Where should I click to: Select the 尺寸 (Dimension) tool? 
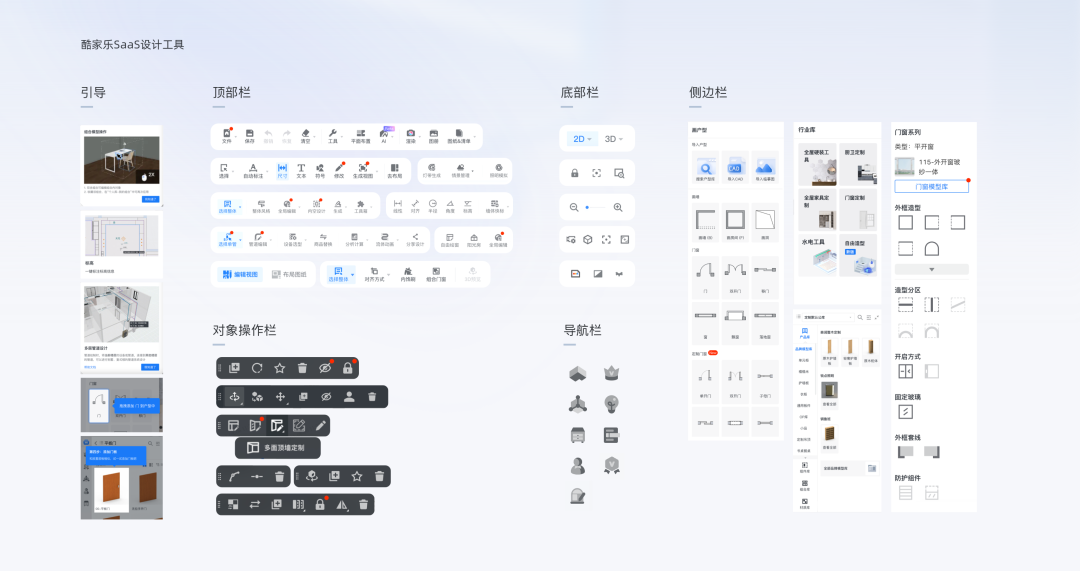tap(282, 170)
